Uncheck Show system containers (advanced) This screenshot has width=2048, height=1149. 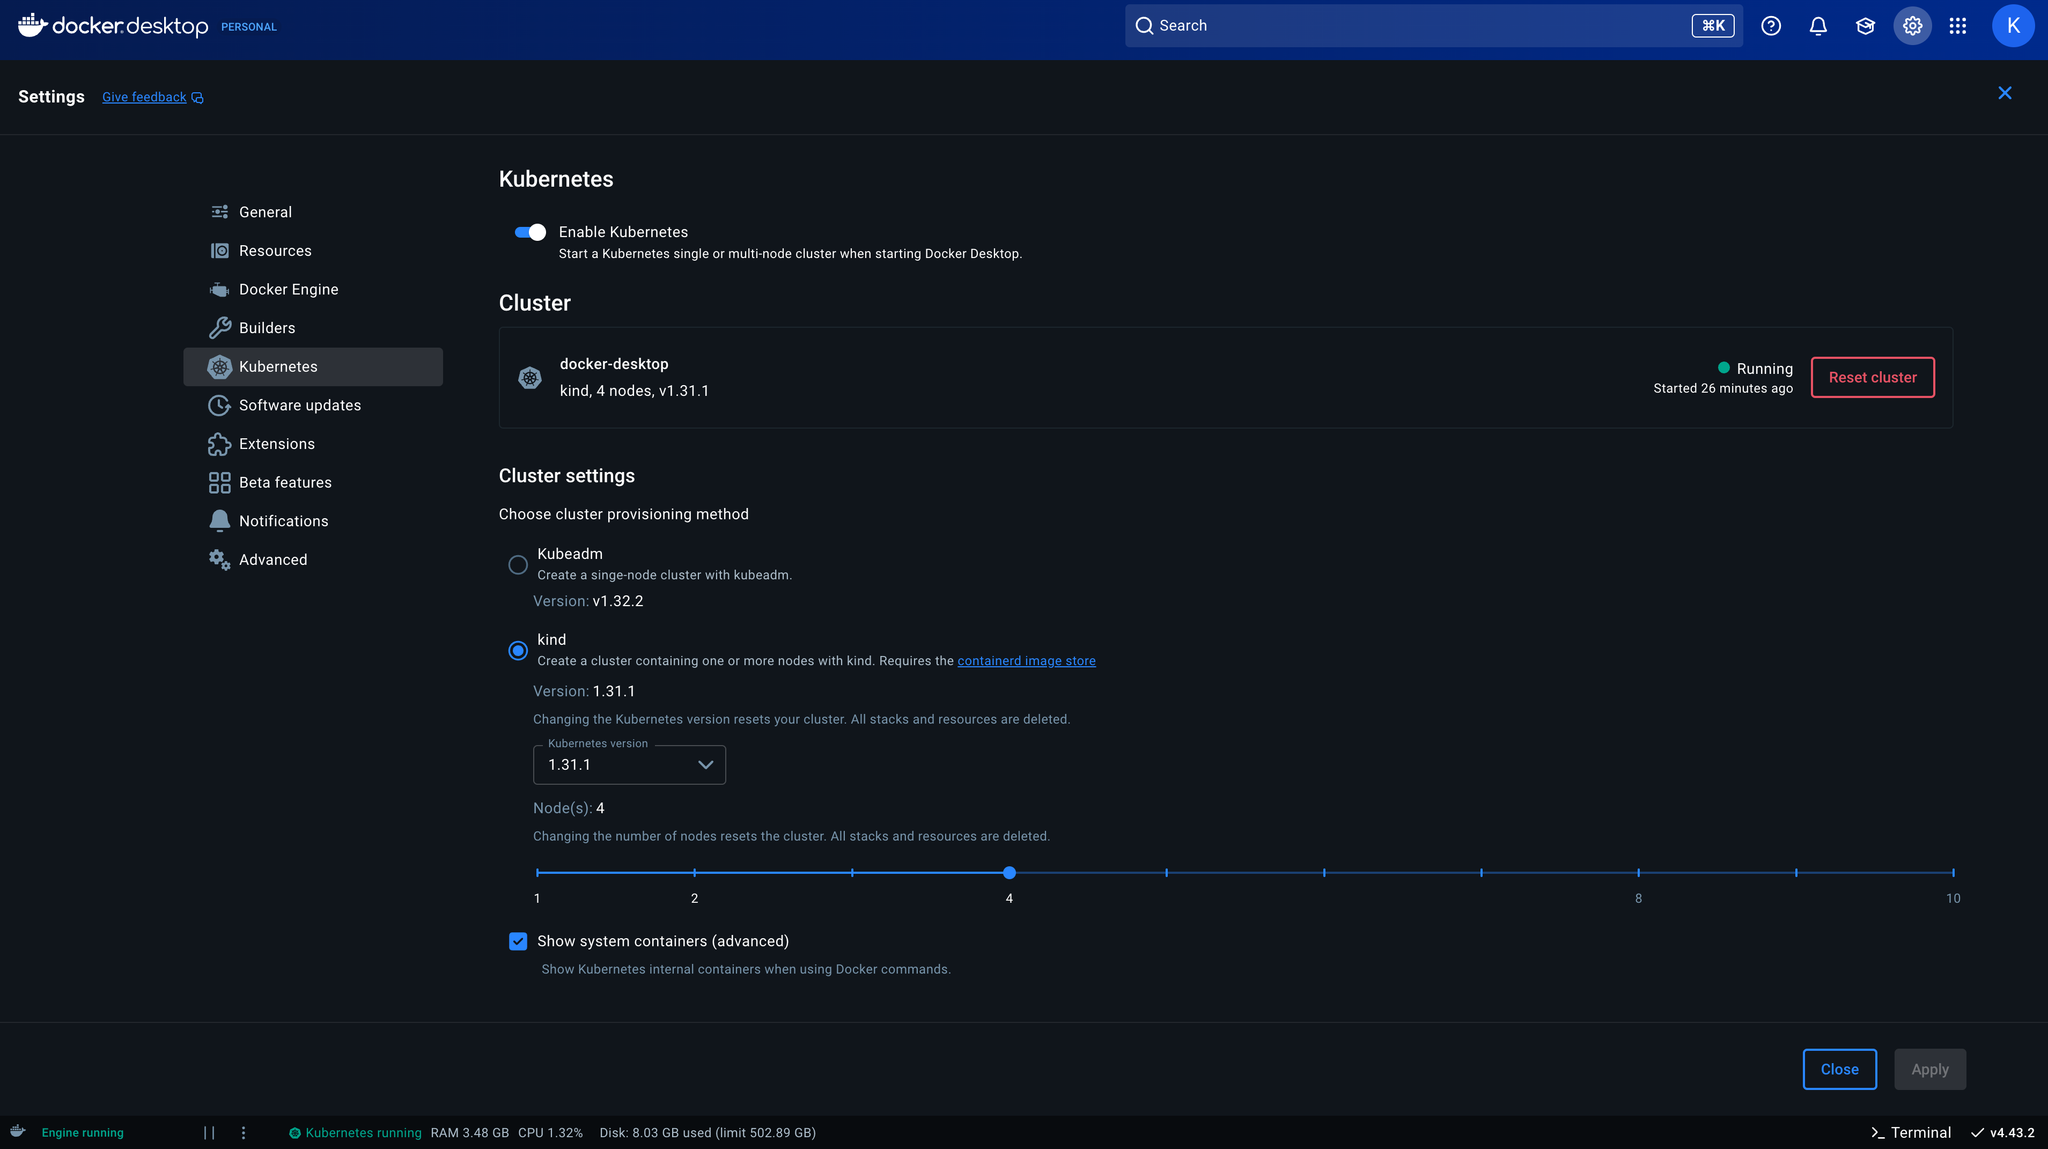(x=518, y=941)
